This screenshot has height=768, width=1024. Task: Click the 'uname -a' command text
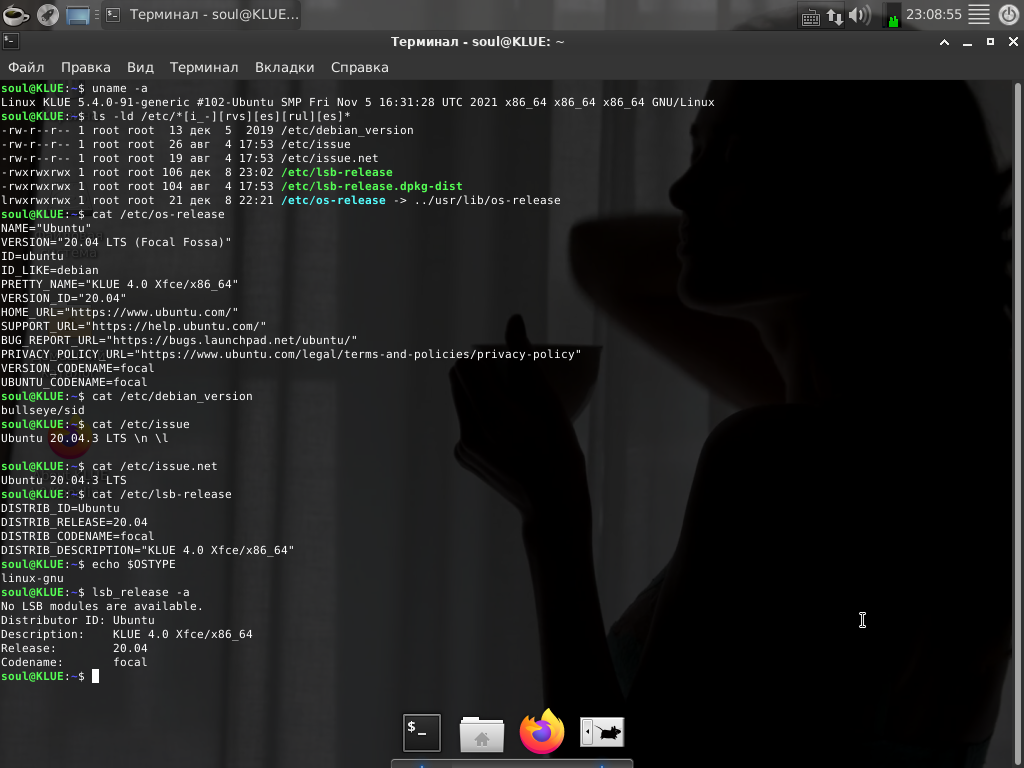(120, 88)
